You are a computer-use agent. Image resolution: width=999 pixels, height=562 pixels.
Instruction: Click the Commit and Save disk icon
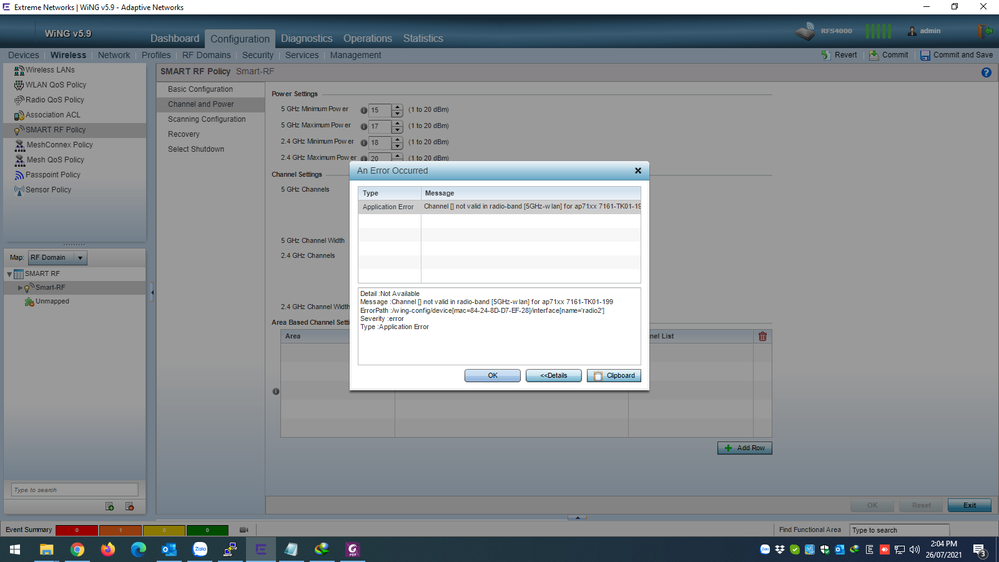pos(925,55)
